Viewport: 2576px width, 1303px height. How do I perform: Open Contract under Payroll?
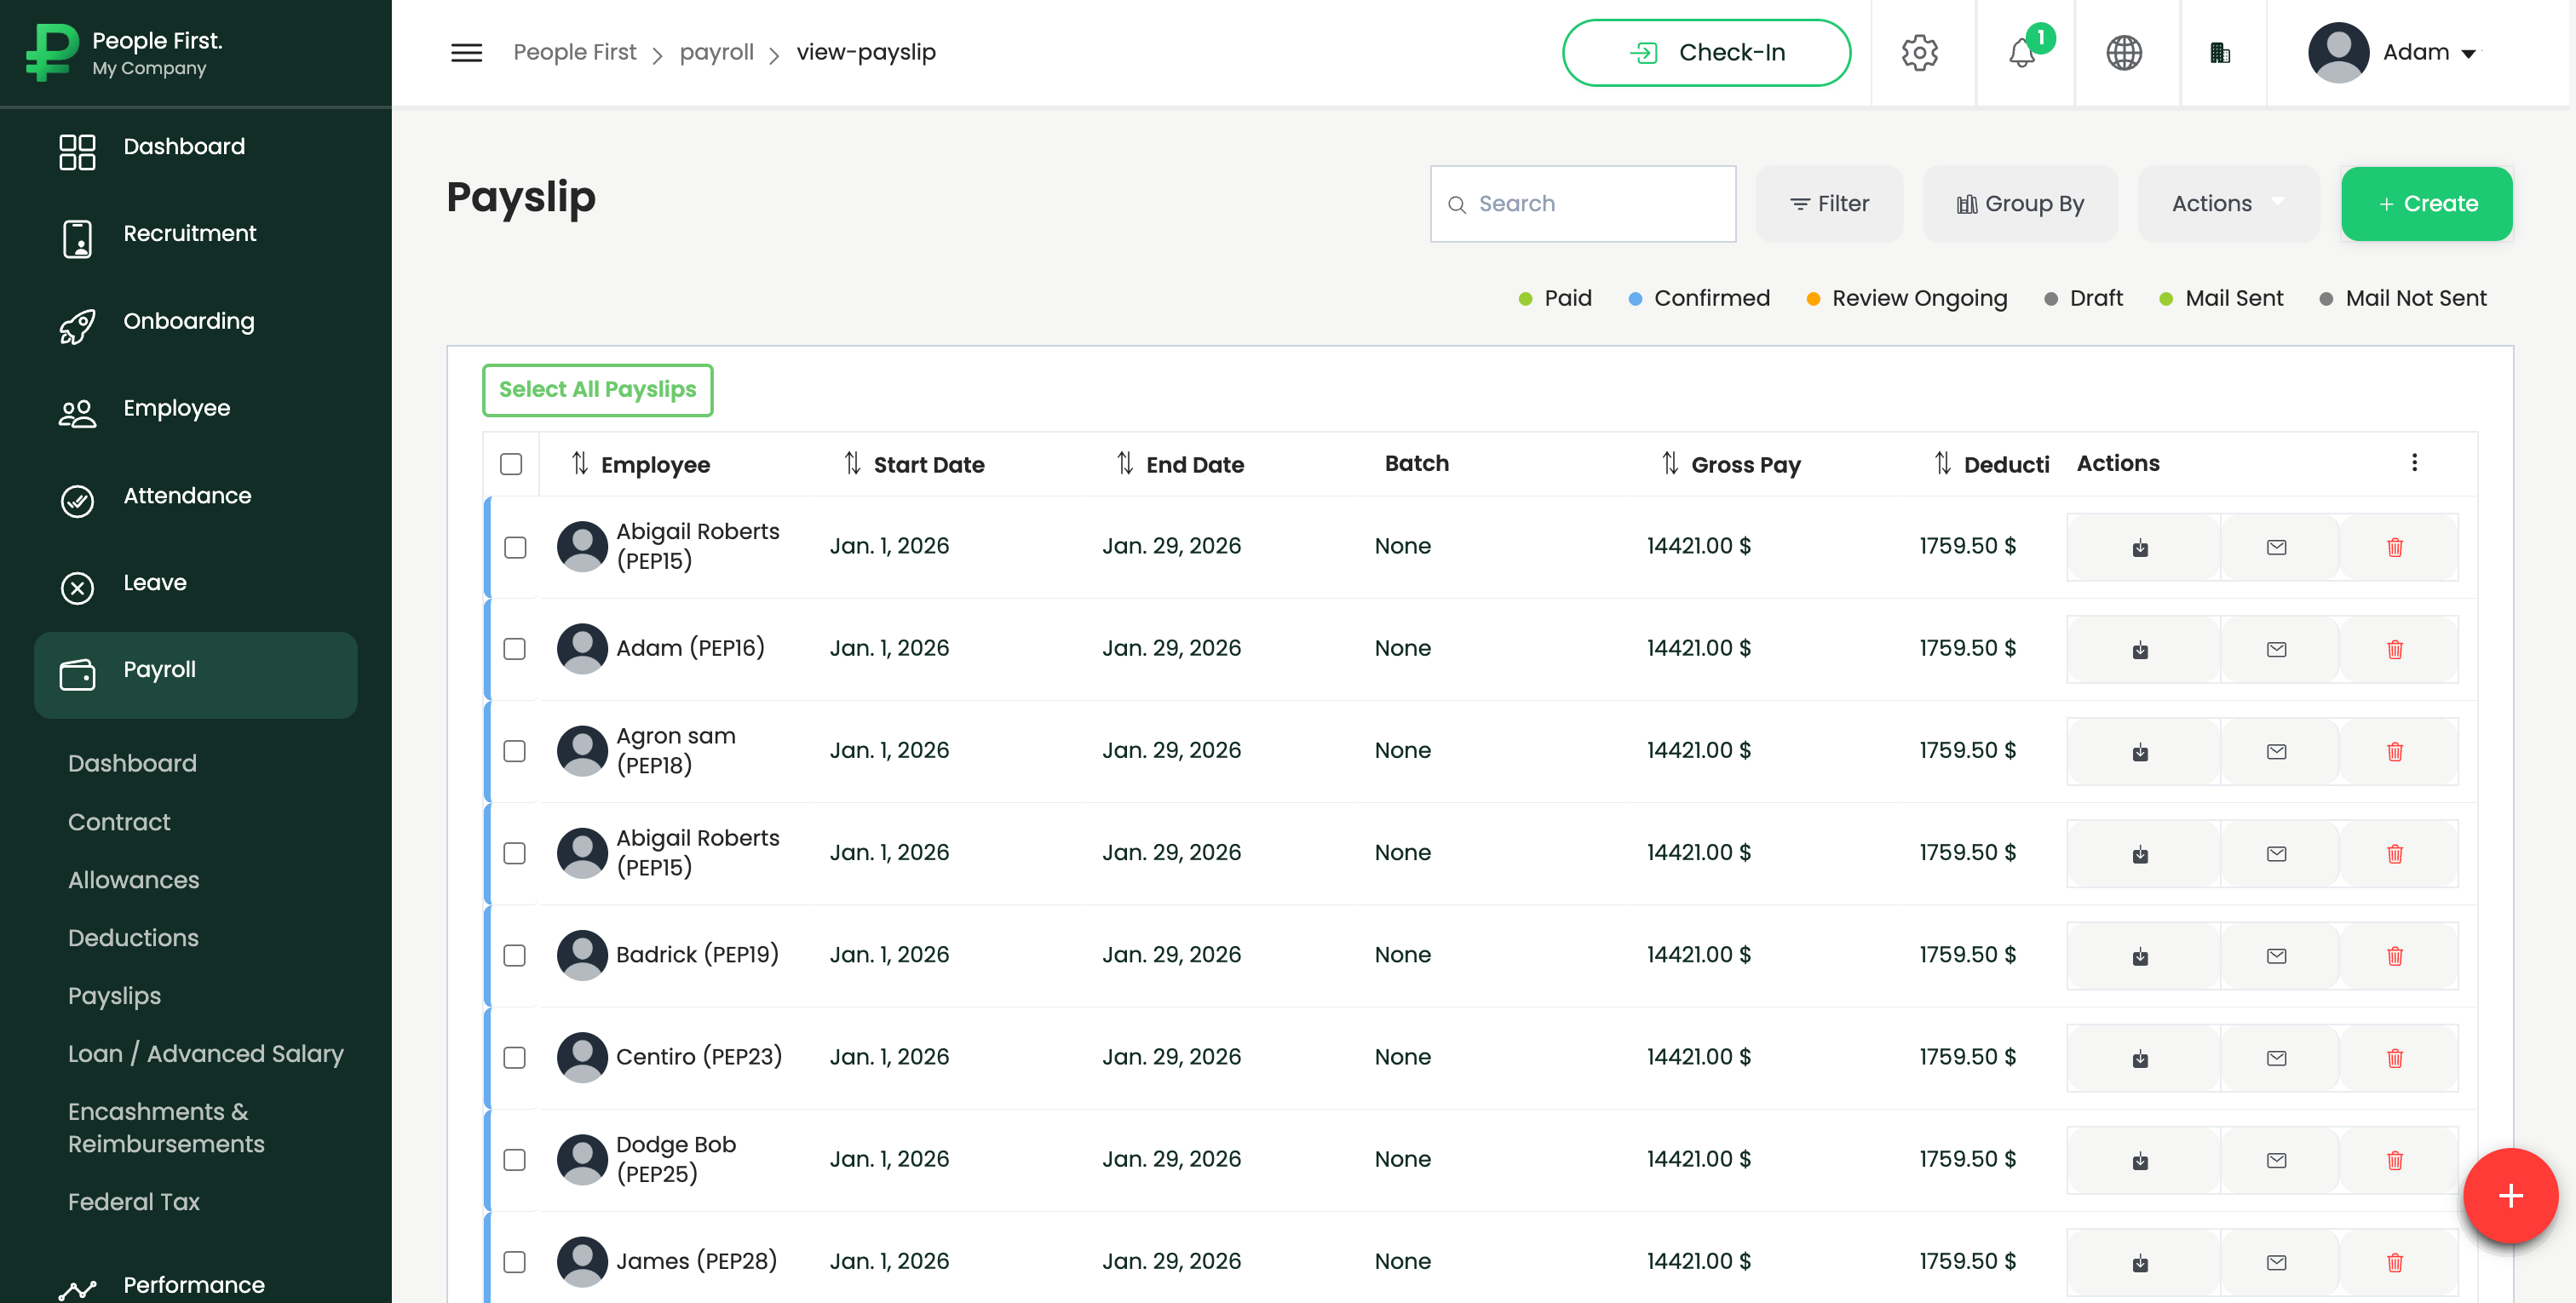119,822
